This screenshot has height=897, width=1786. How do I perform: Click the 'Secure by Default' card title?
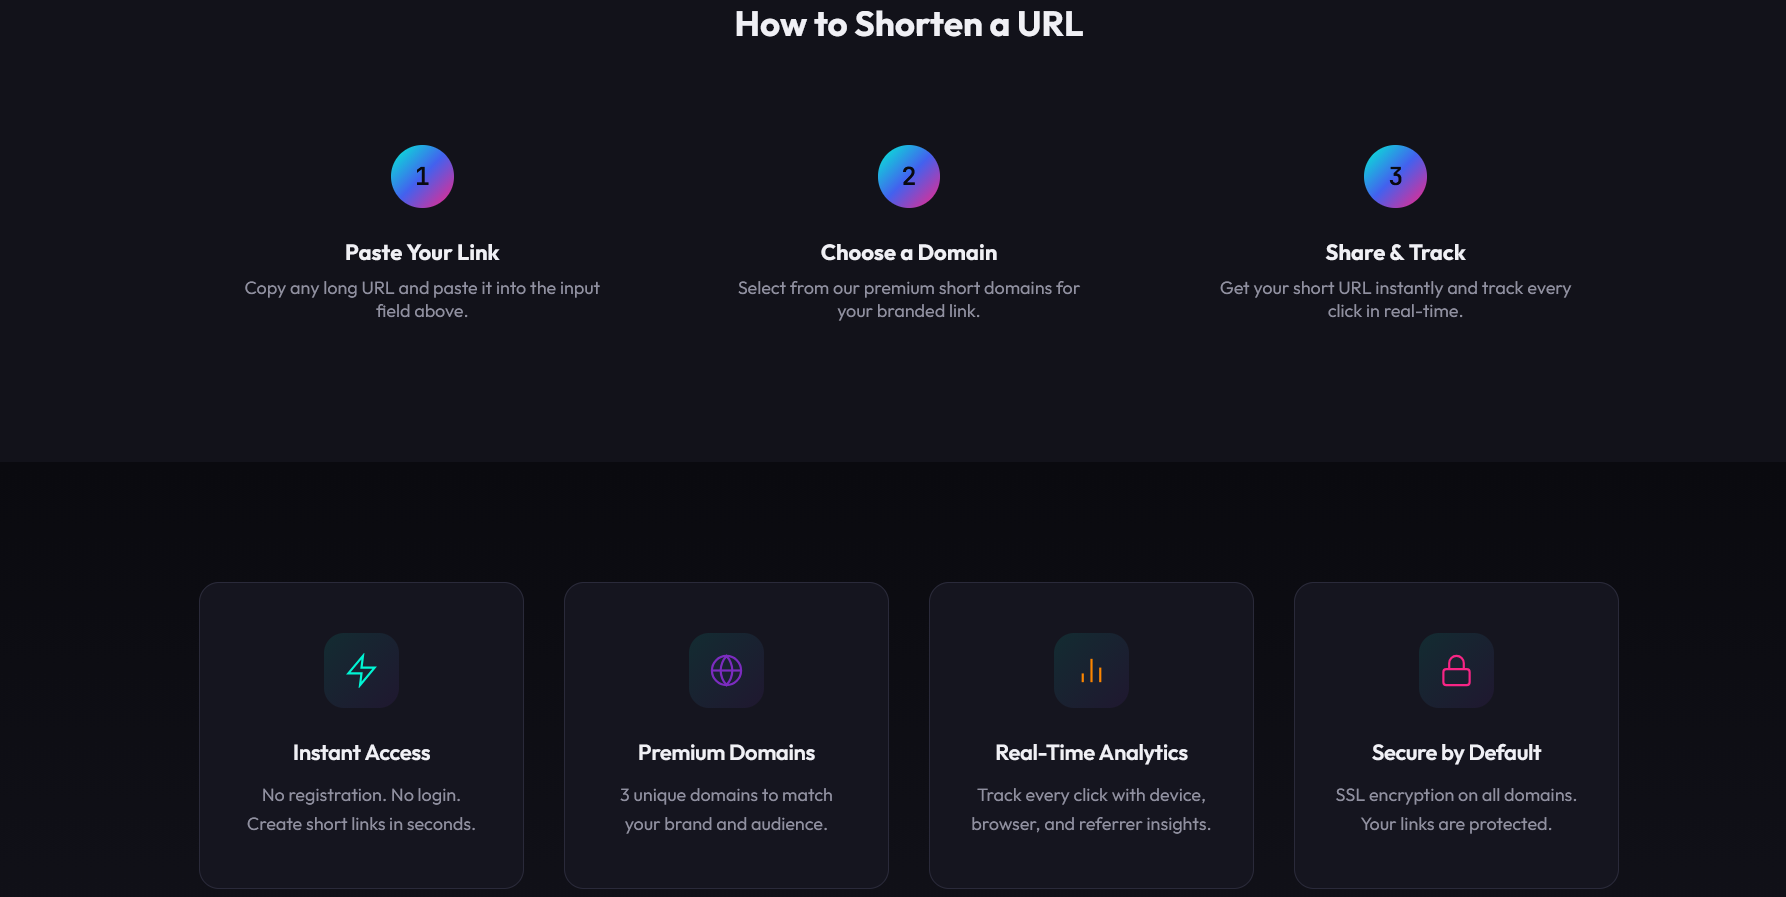point(1456,753)
